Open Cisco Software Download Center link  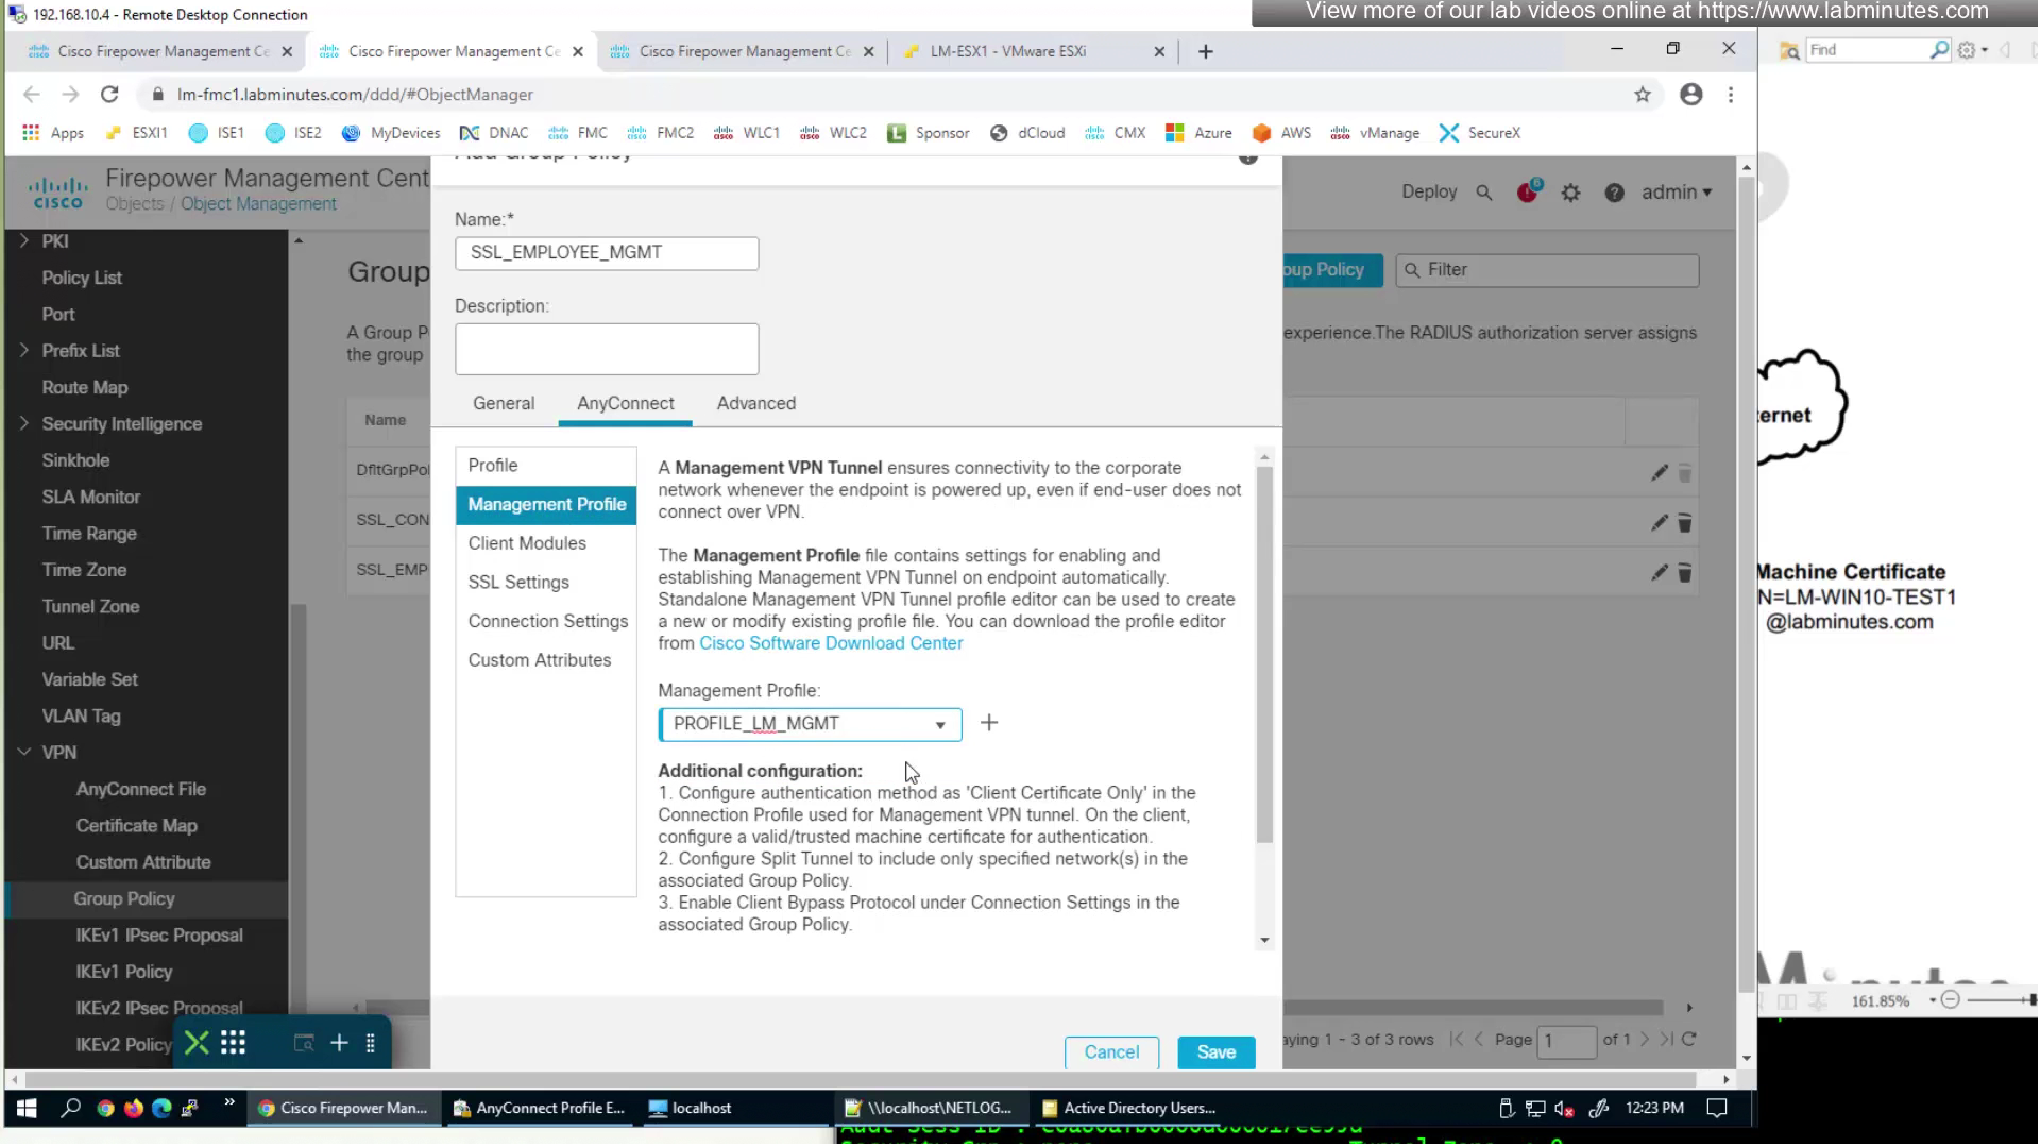(830, 643)
